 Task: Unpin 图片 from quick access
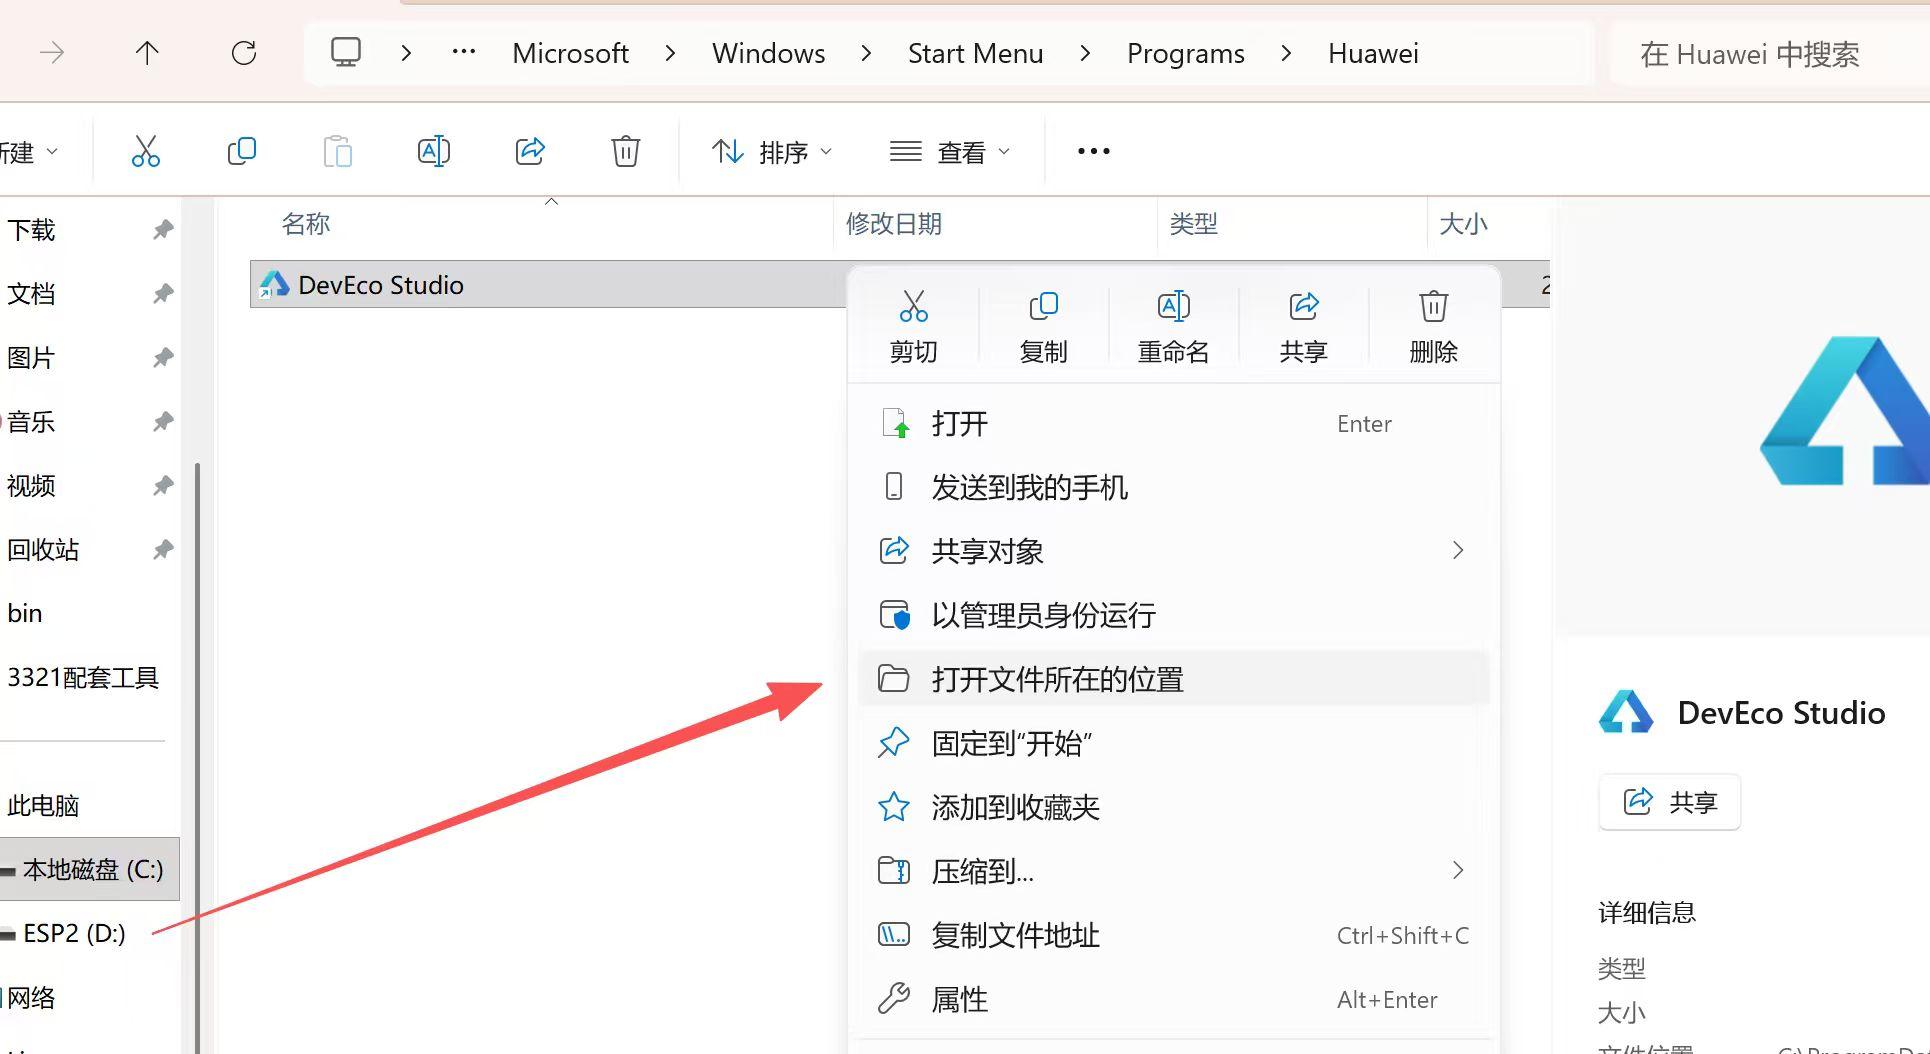[x=163, y=357]
